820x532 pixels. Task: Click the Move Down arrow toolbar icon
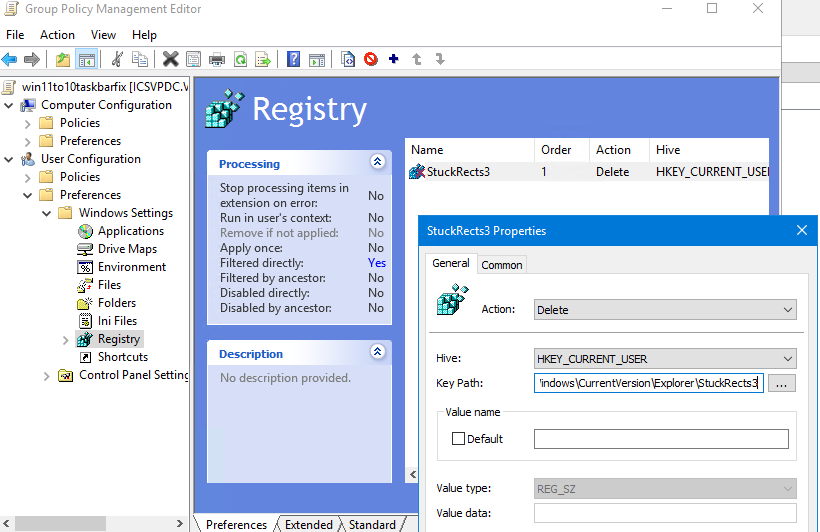(x=440, y=59)
